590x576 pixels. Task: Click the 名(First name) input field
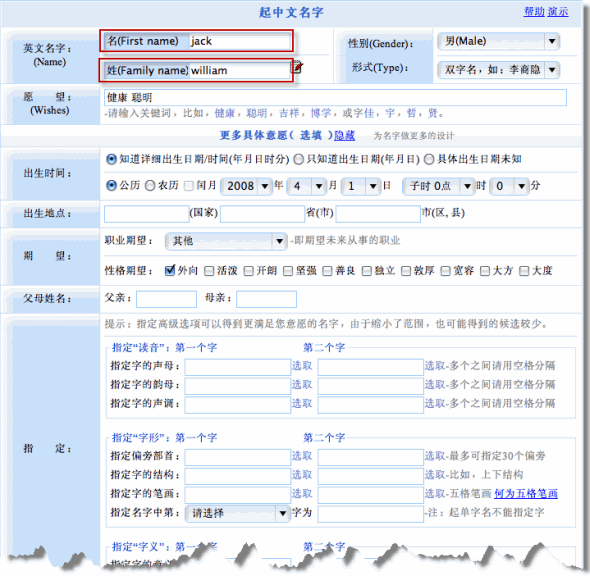(x=240, y=41)
